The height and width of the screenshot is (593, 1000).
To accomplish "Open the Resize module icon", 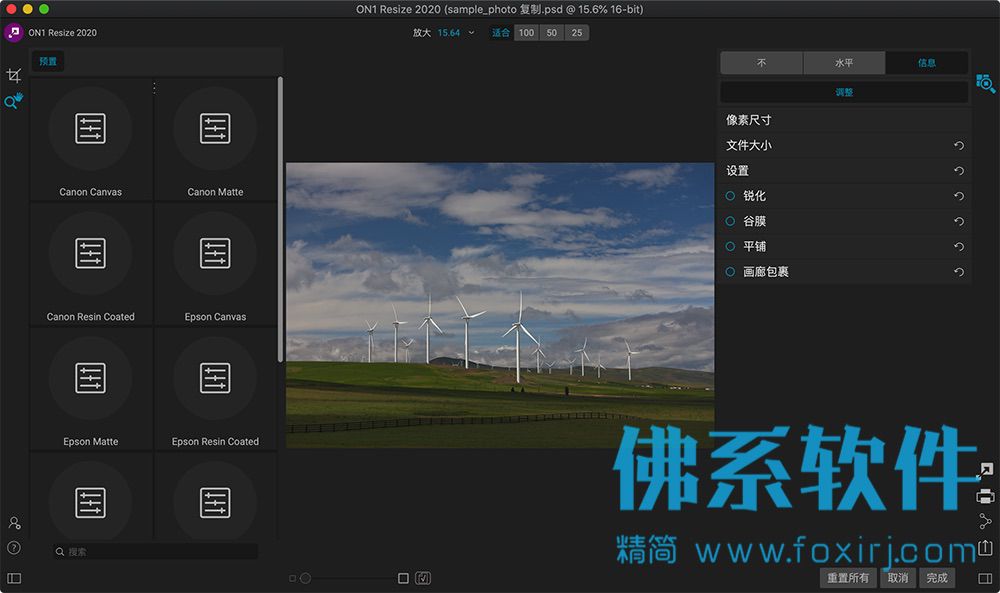I will (985, 471).
